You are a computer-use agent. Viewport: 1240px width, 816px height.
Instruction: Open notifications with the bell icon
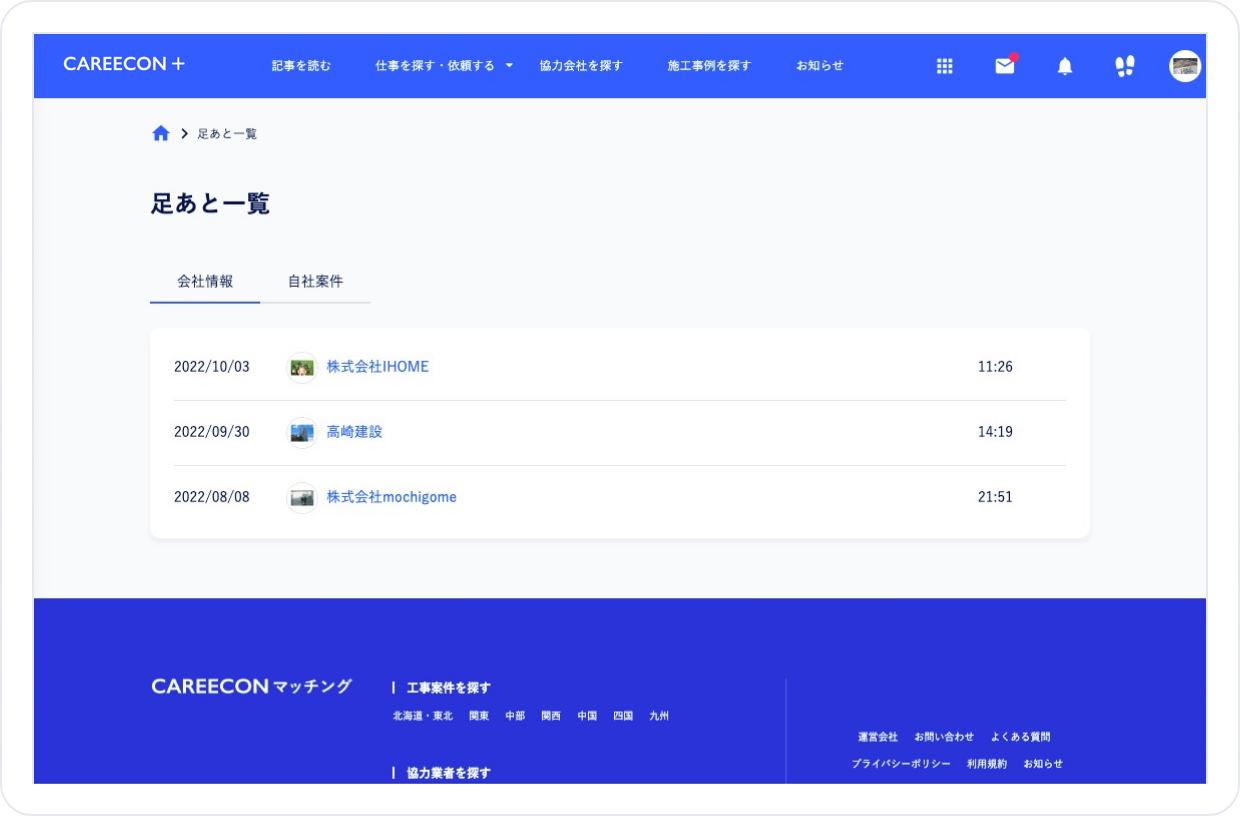pyautogui.click(x=1064, y=66)
